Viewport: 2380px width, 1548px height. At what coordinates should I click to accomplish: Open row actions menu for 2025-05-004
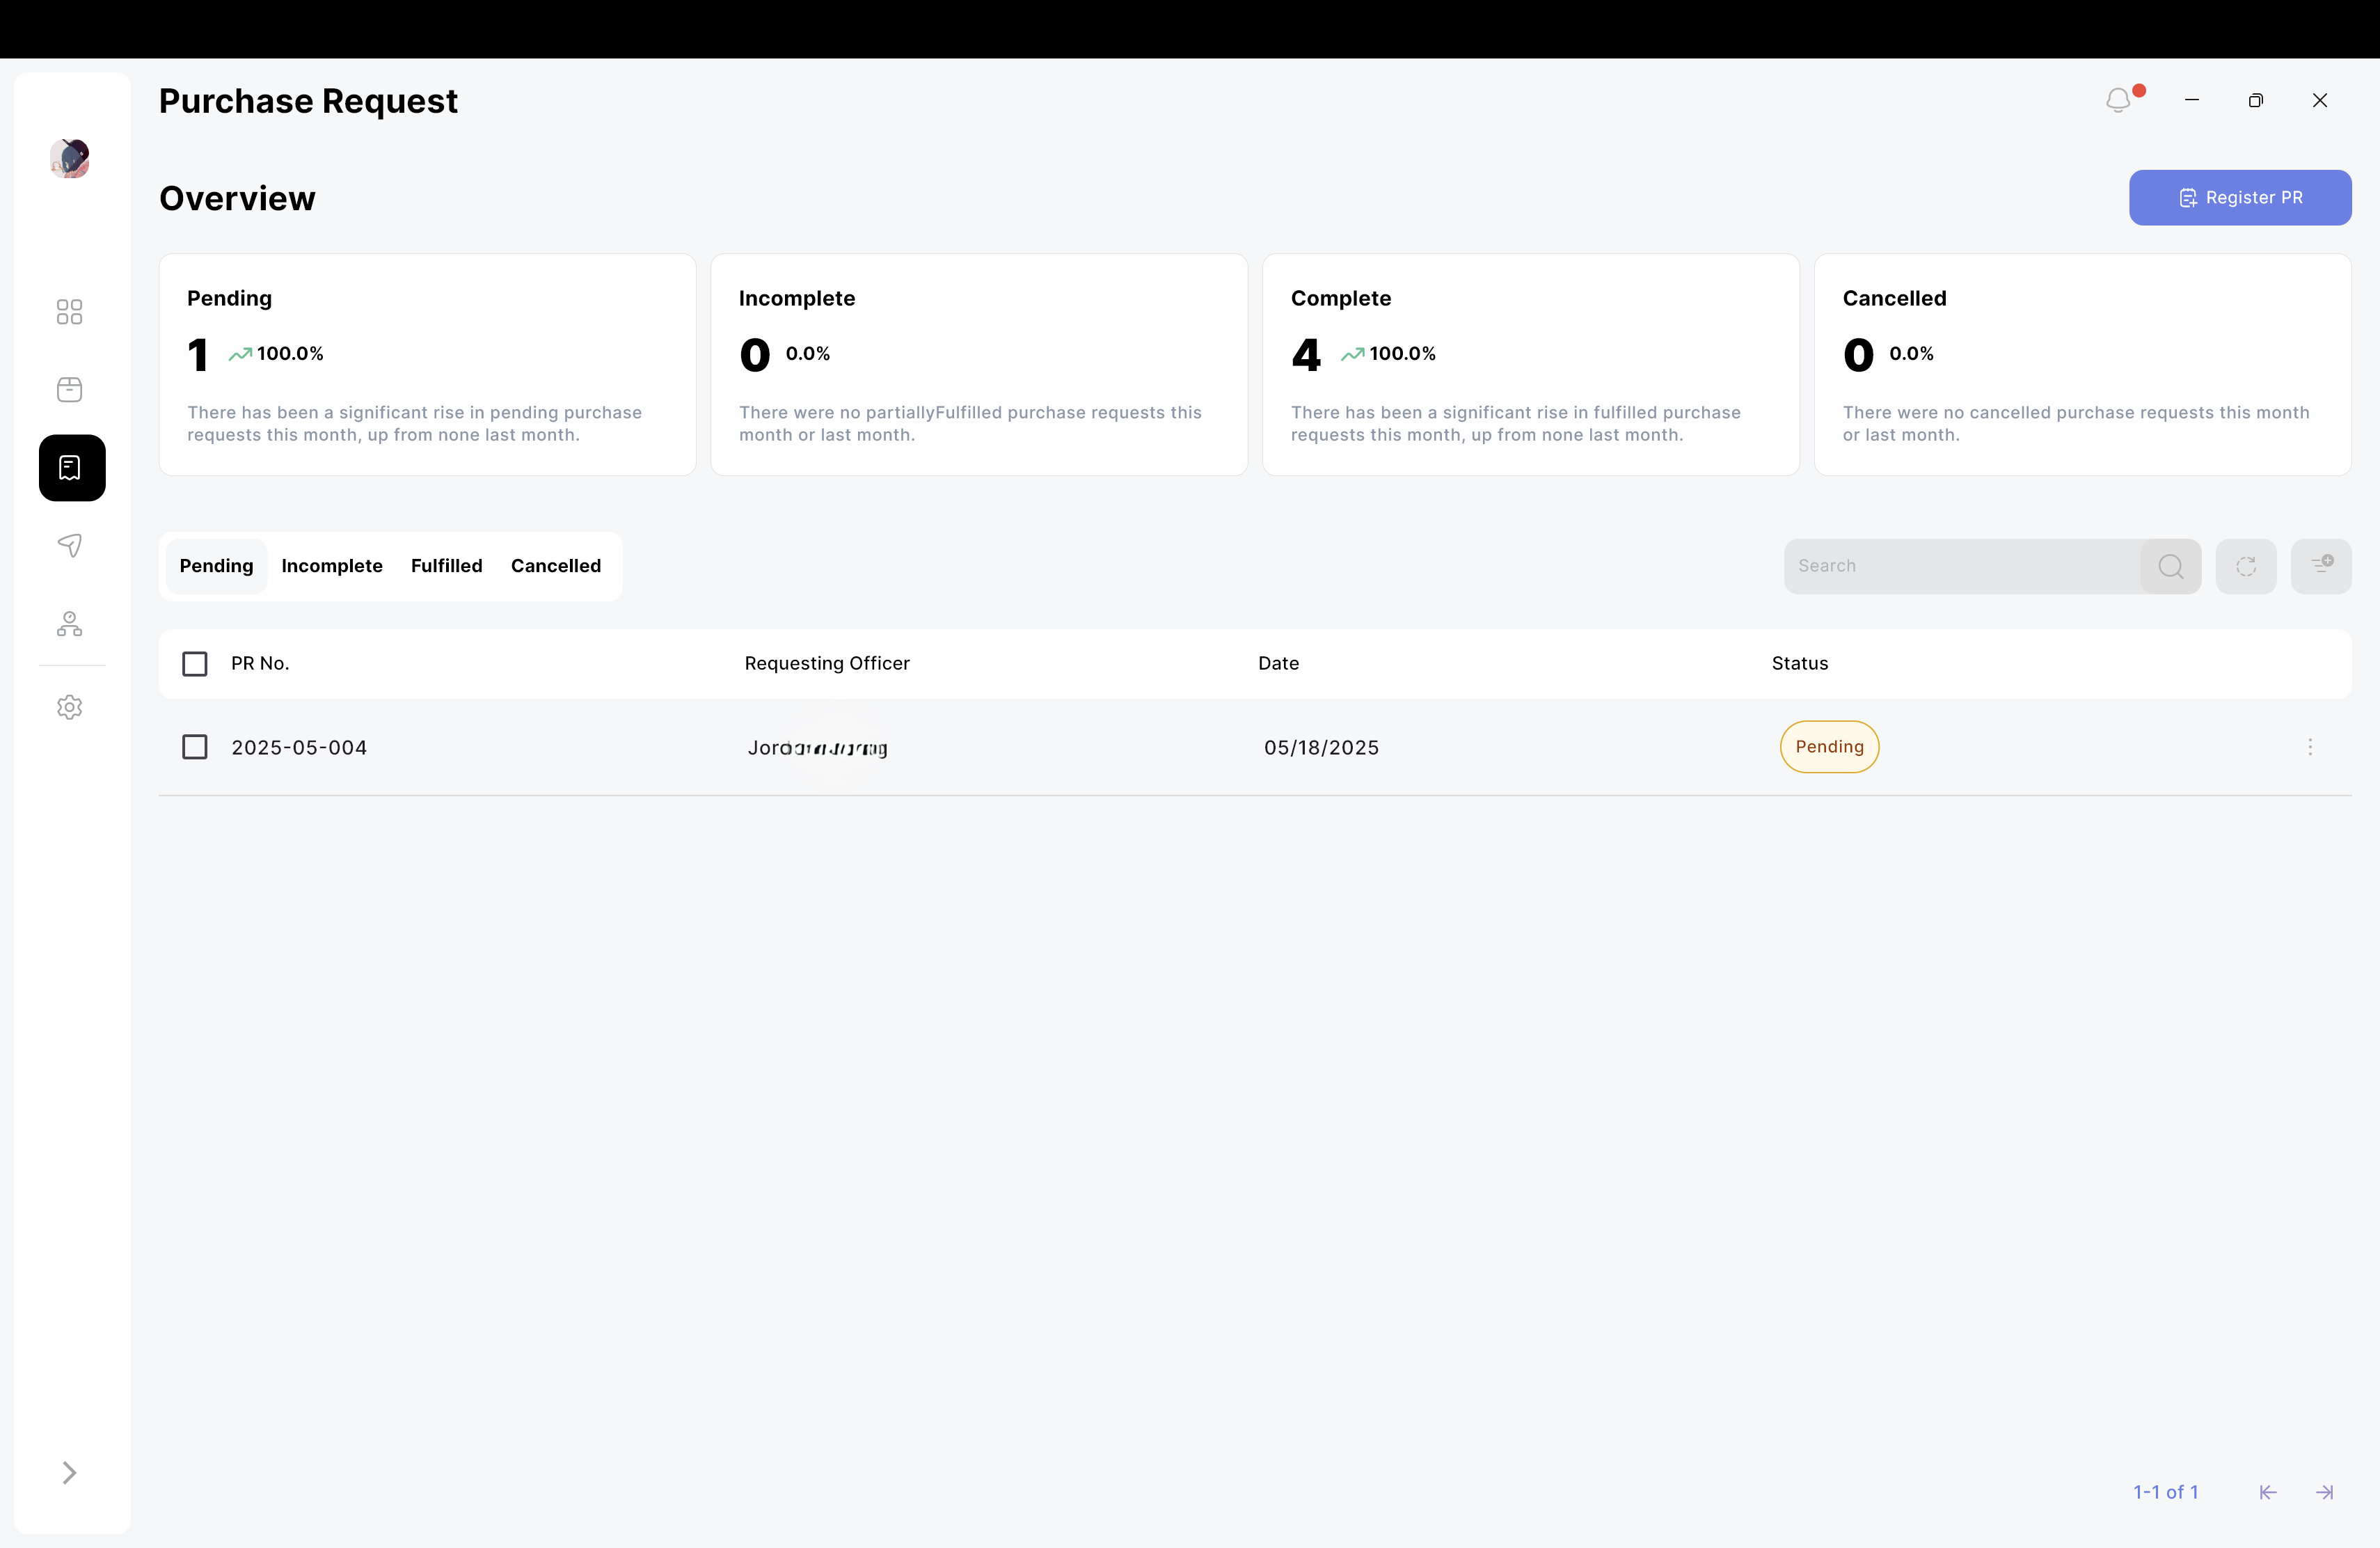2310,747
